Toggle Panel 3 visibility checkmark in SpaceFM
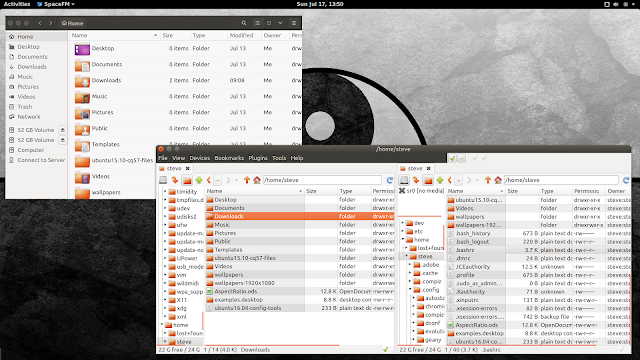640x360 pixels. point(474,158)
